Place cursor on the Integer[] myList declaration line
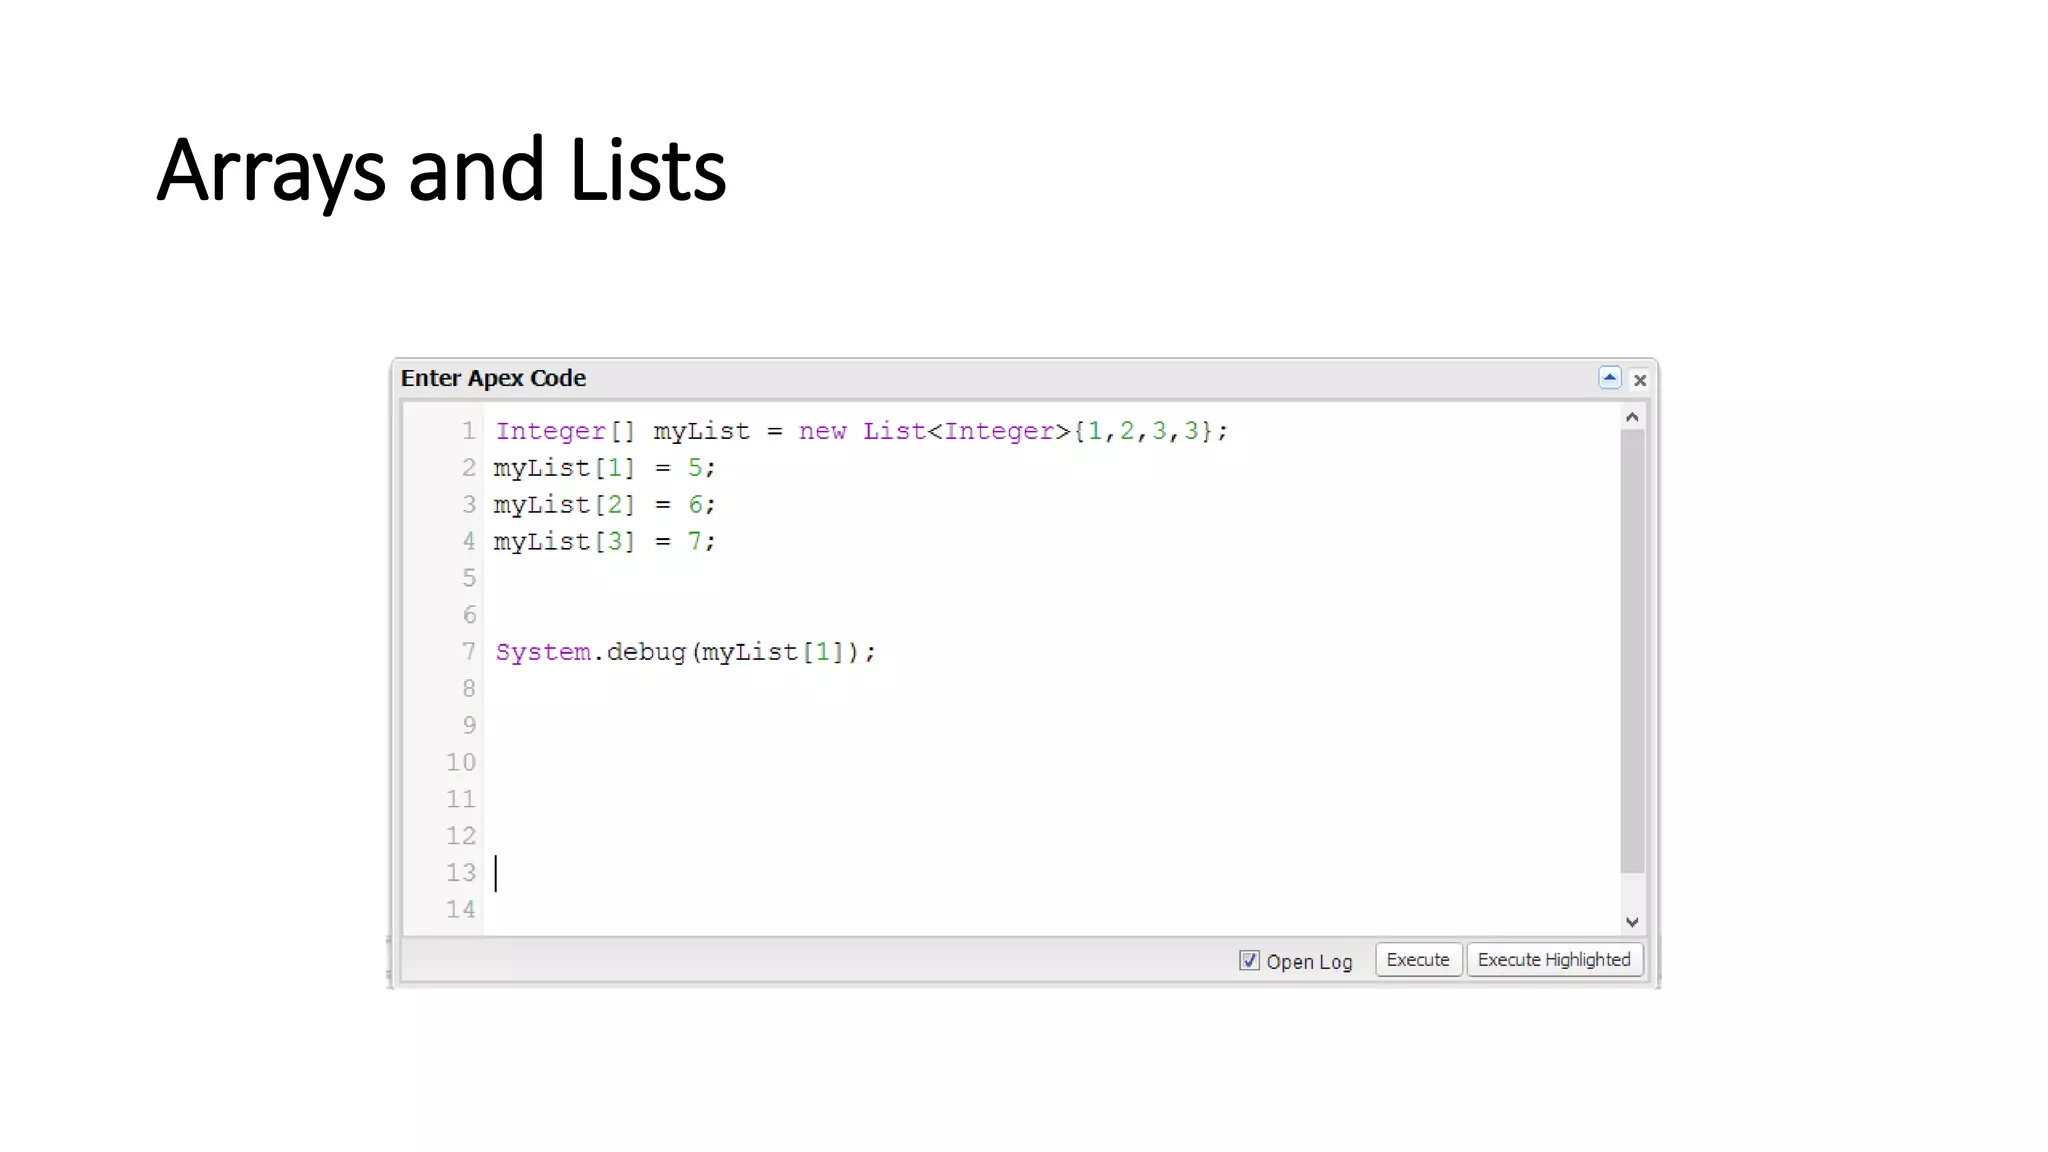This screenshot has width=2048, height=1152. click(861, 431)
